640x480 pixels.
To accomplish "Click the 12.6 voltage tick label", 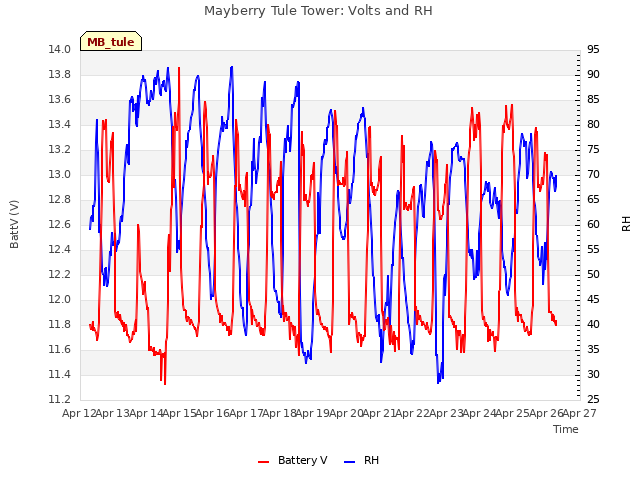I will coord(60,225).
